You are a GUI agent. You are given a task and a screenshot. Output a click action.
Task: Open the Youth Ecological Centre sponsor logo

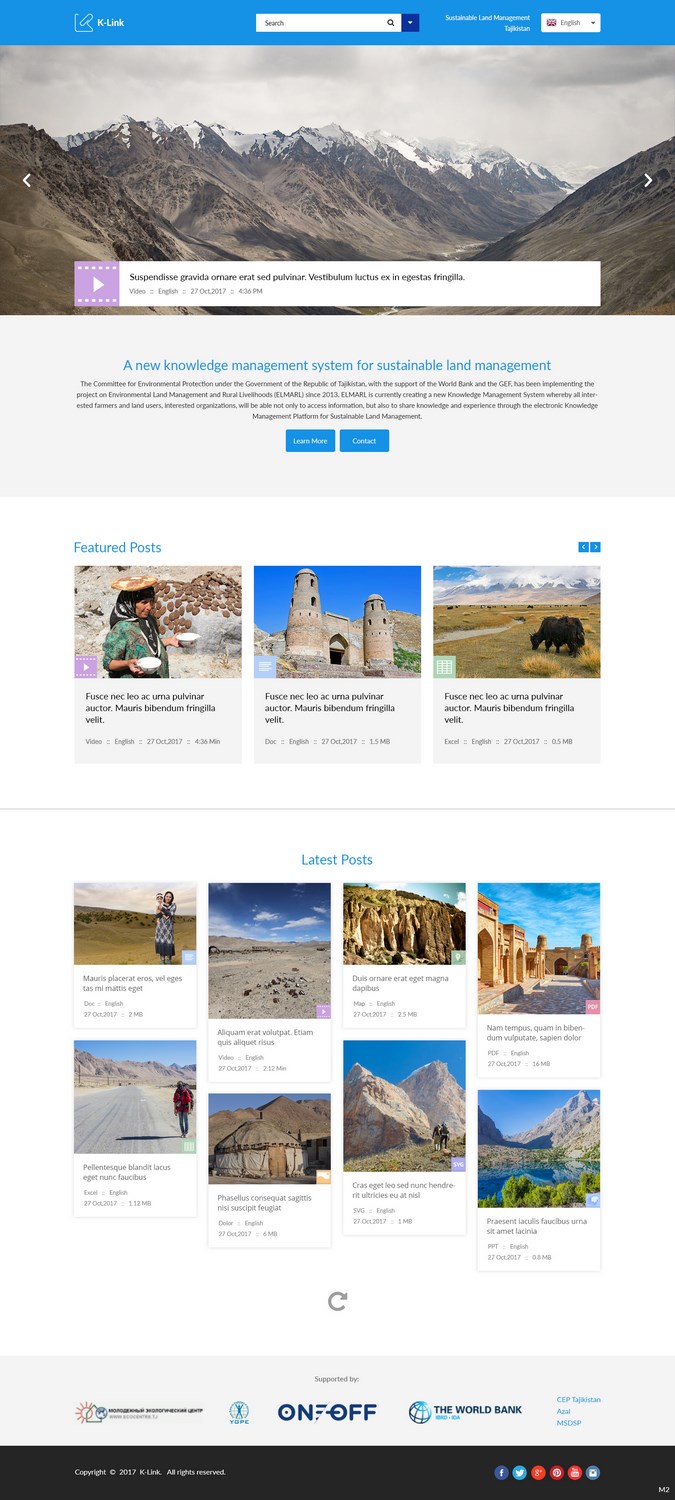coord(139,1412)
